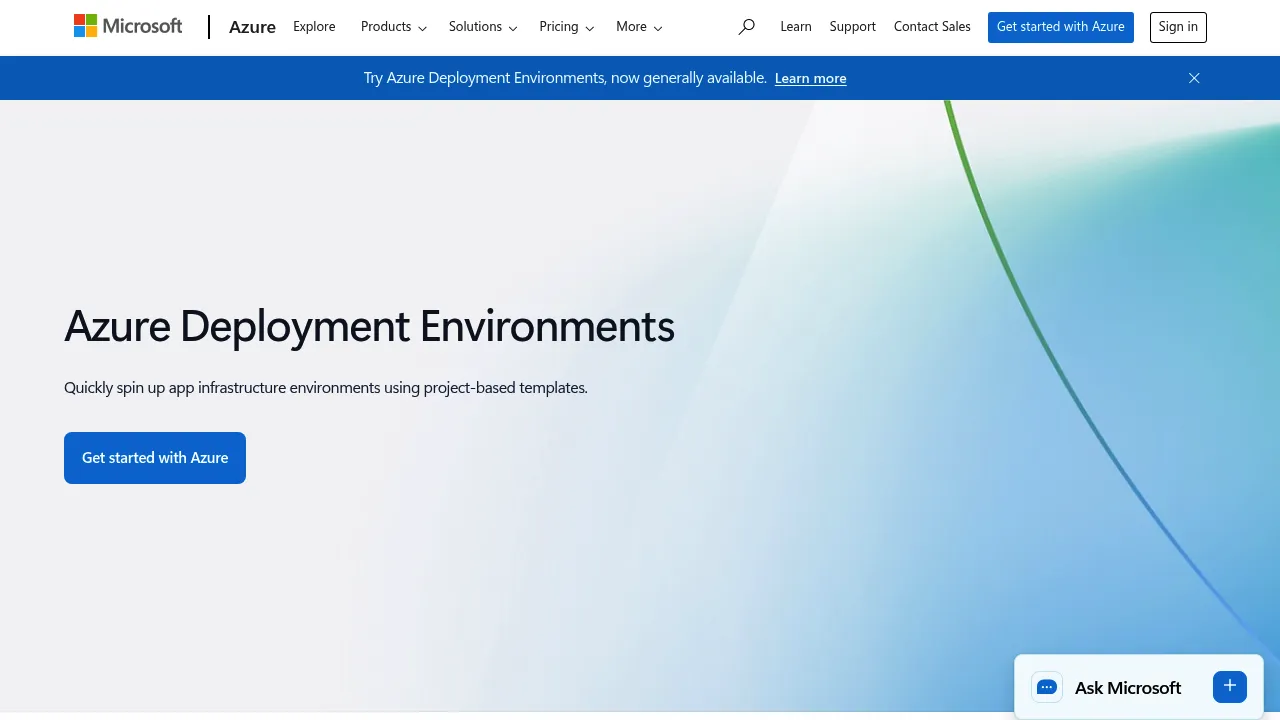Viewport: 1280px width, 720px height.
Task: Open the Azure home link
Action: coord(252,27)
